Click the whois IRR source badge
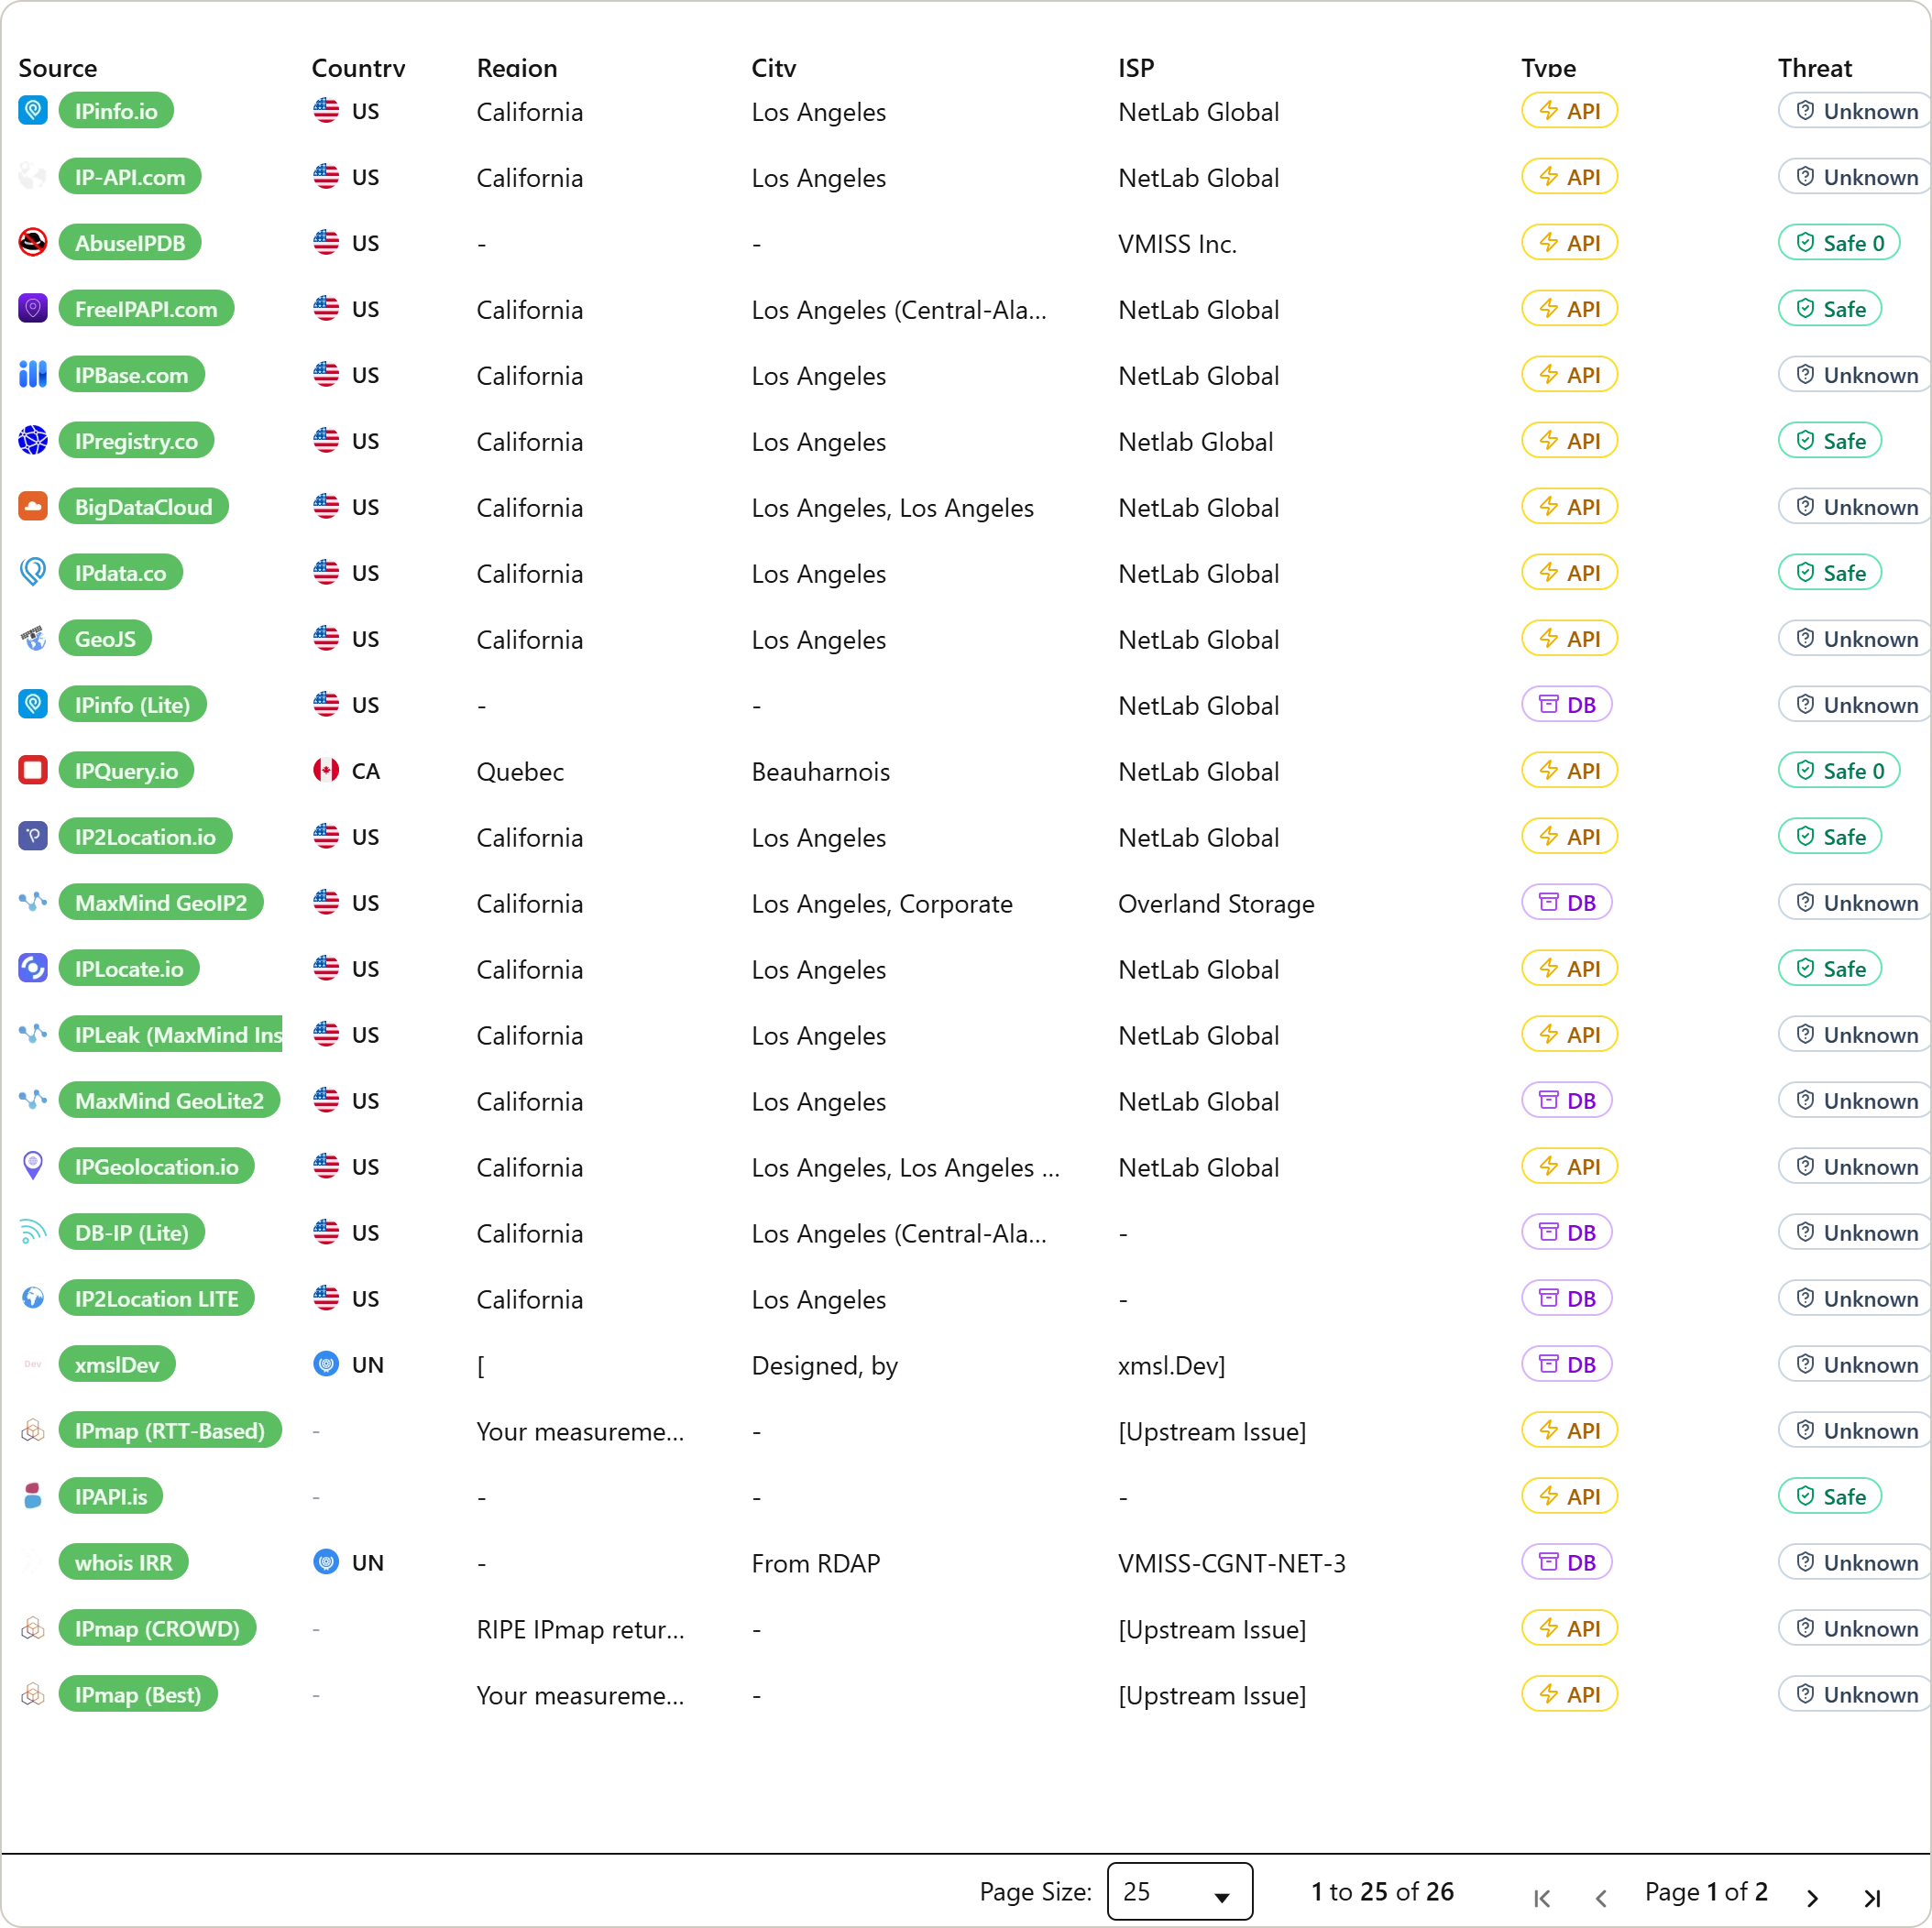1932x1928 pixels. [124, 1562]
